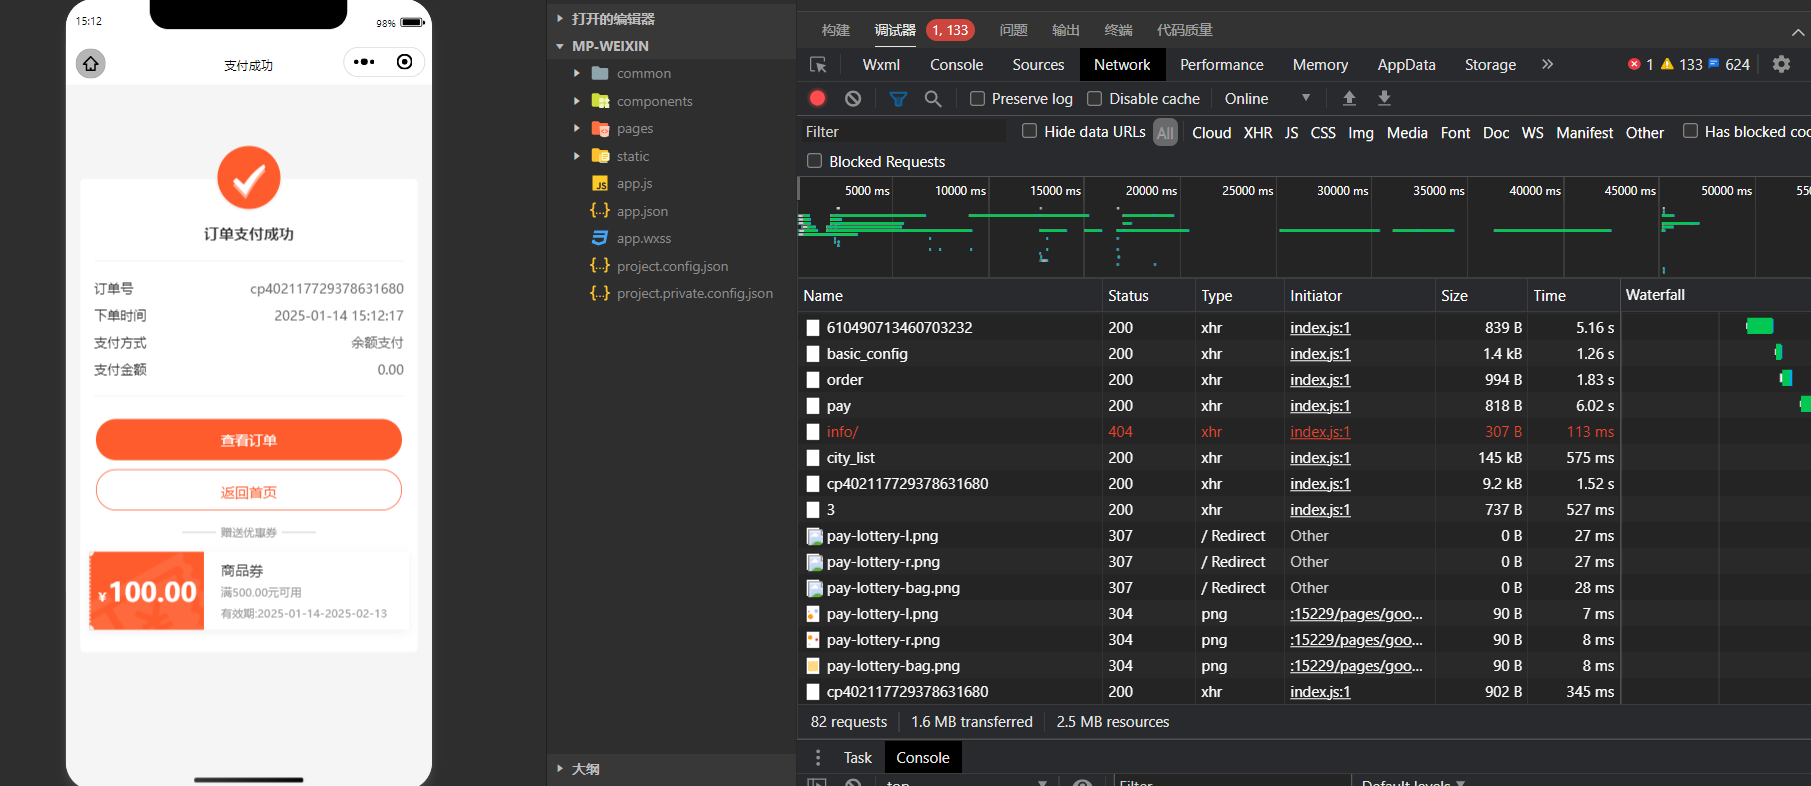Image resolution: width=1811 pixels, height=786 pixels.
Task: Import HAR file with upload arrow
Action: [x=1349, y=98]
